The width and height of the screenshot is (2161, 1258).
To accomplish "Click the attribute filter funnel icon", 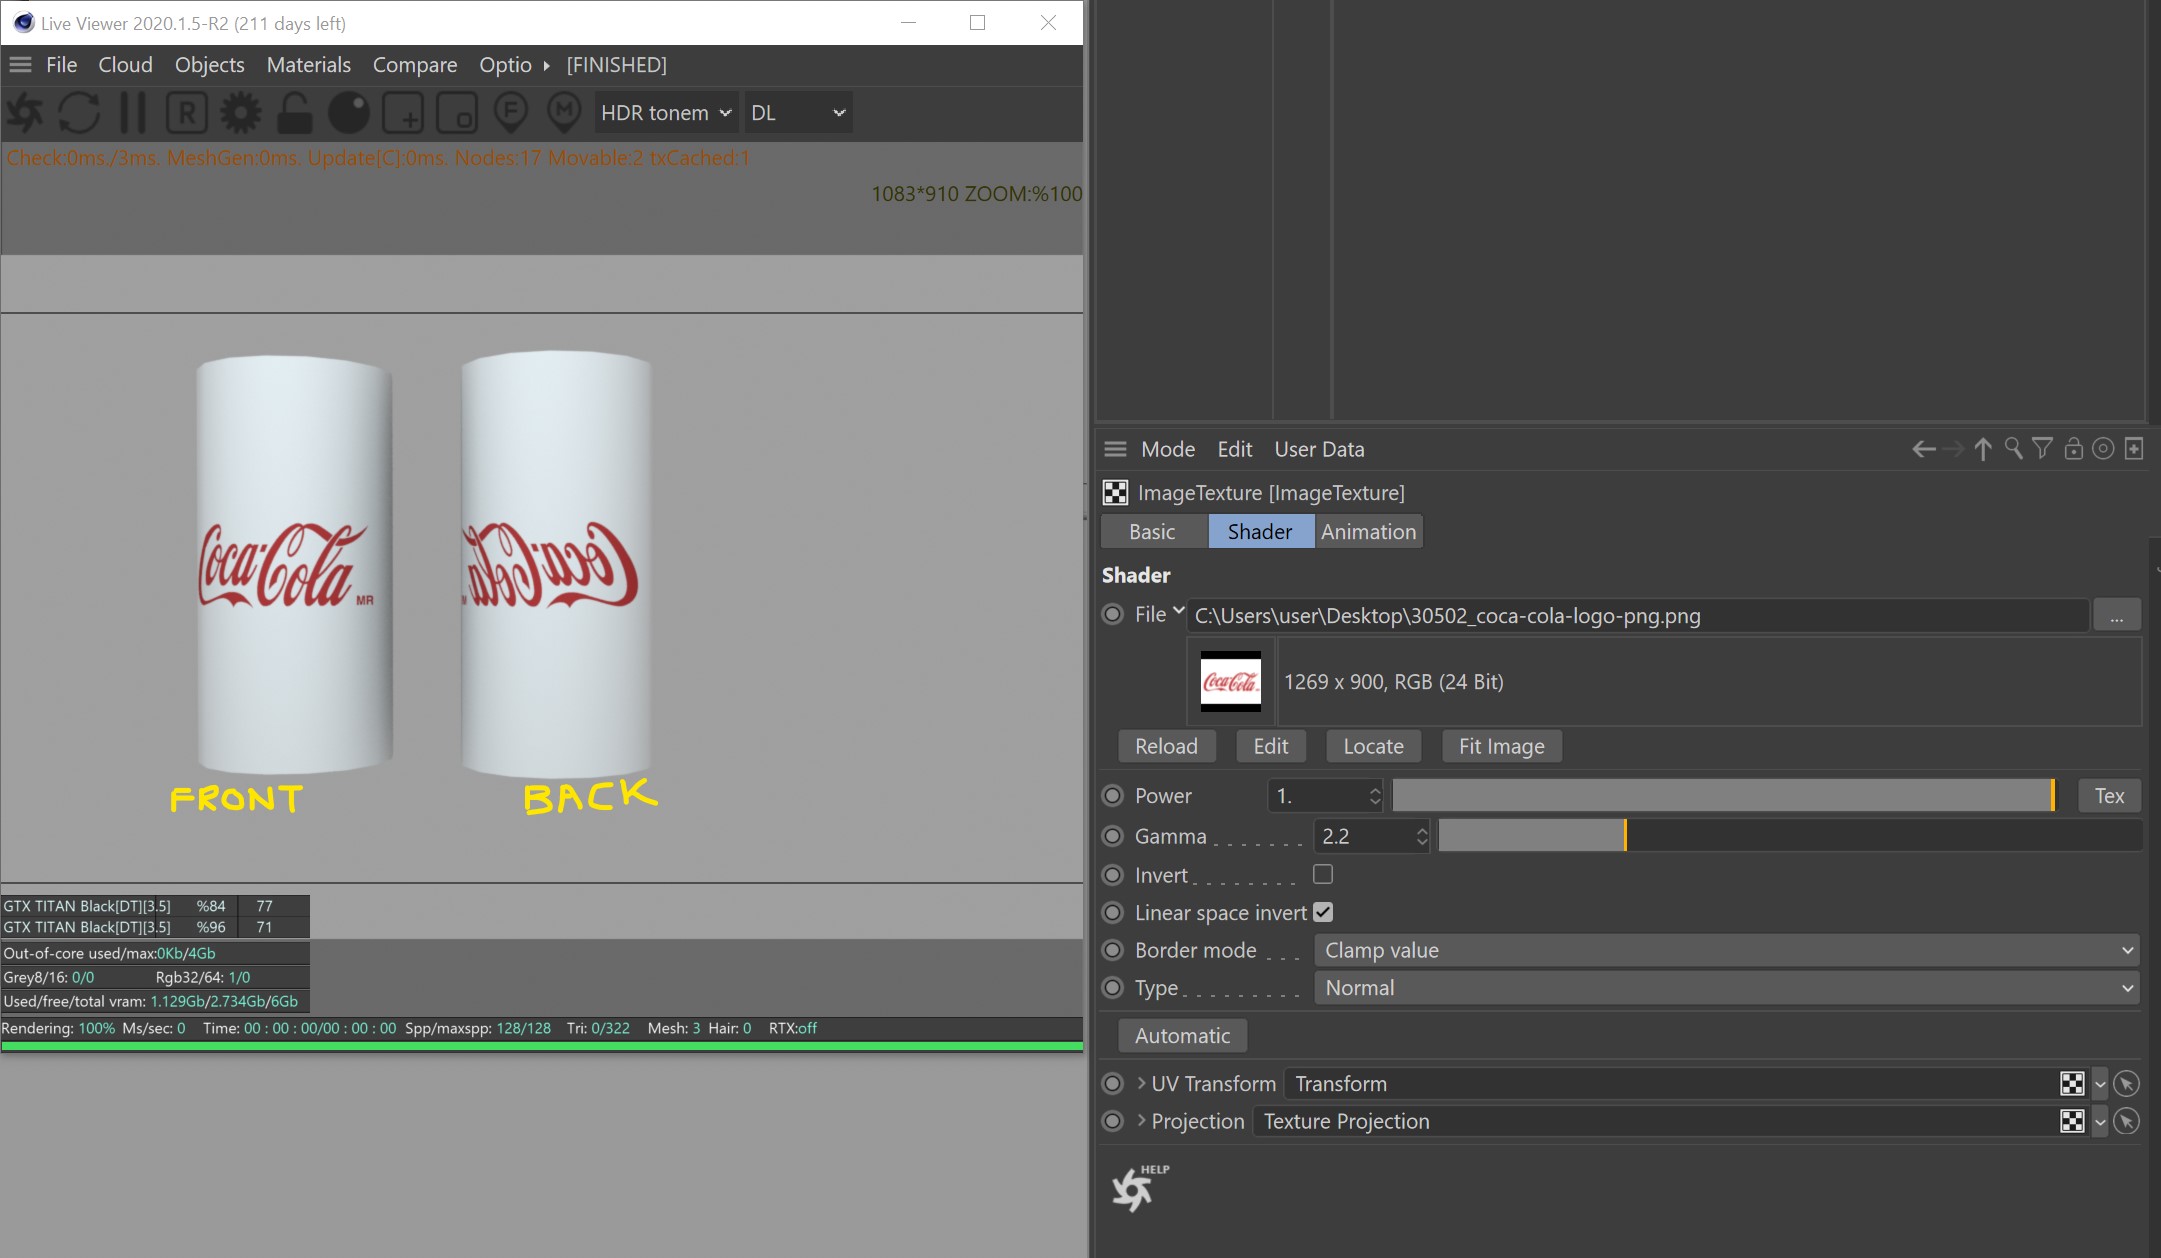I will (2043, 449).
